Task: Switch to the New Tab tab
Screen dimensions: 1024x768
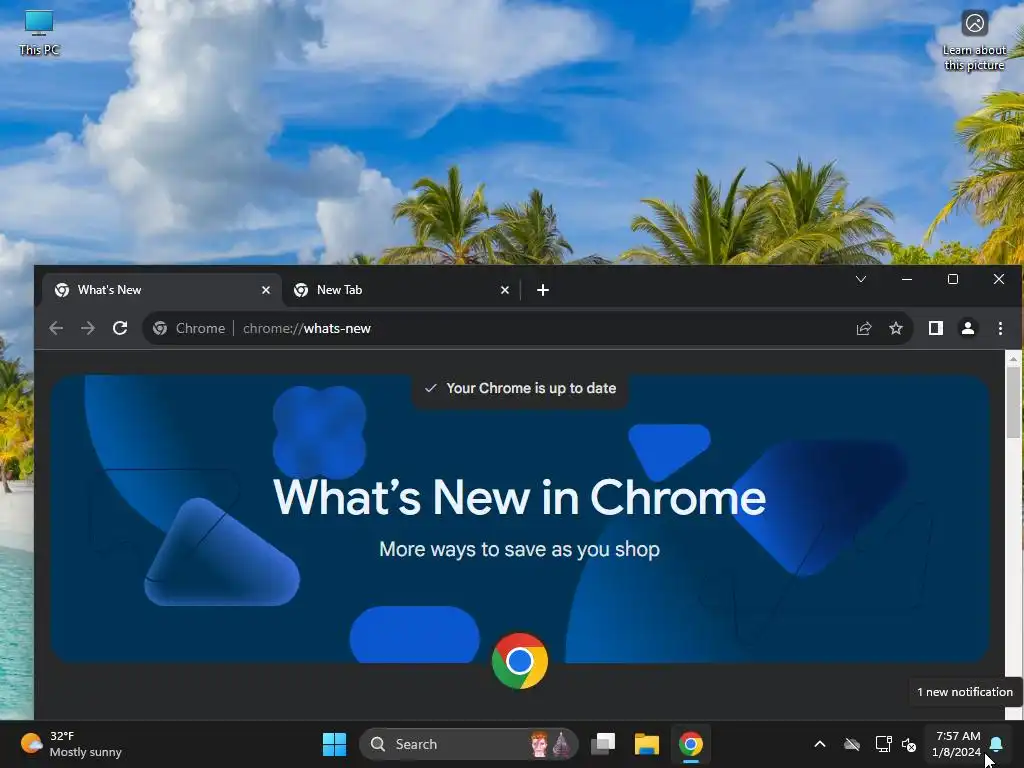Action: [x=401, y=290]
